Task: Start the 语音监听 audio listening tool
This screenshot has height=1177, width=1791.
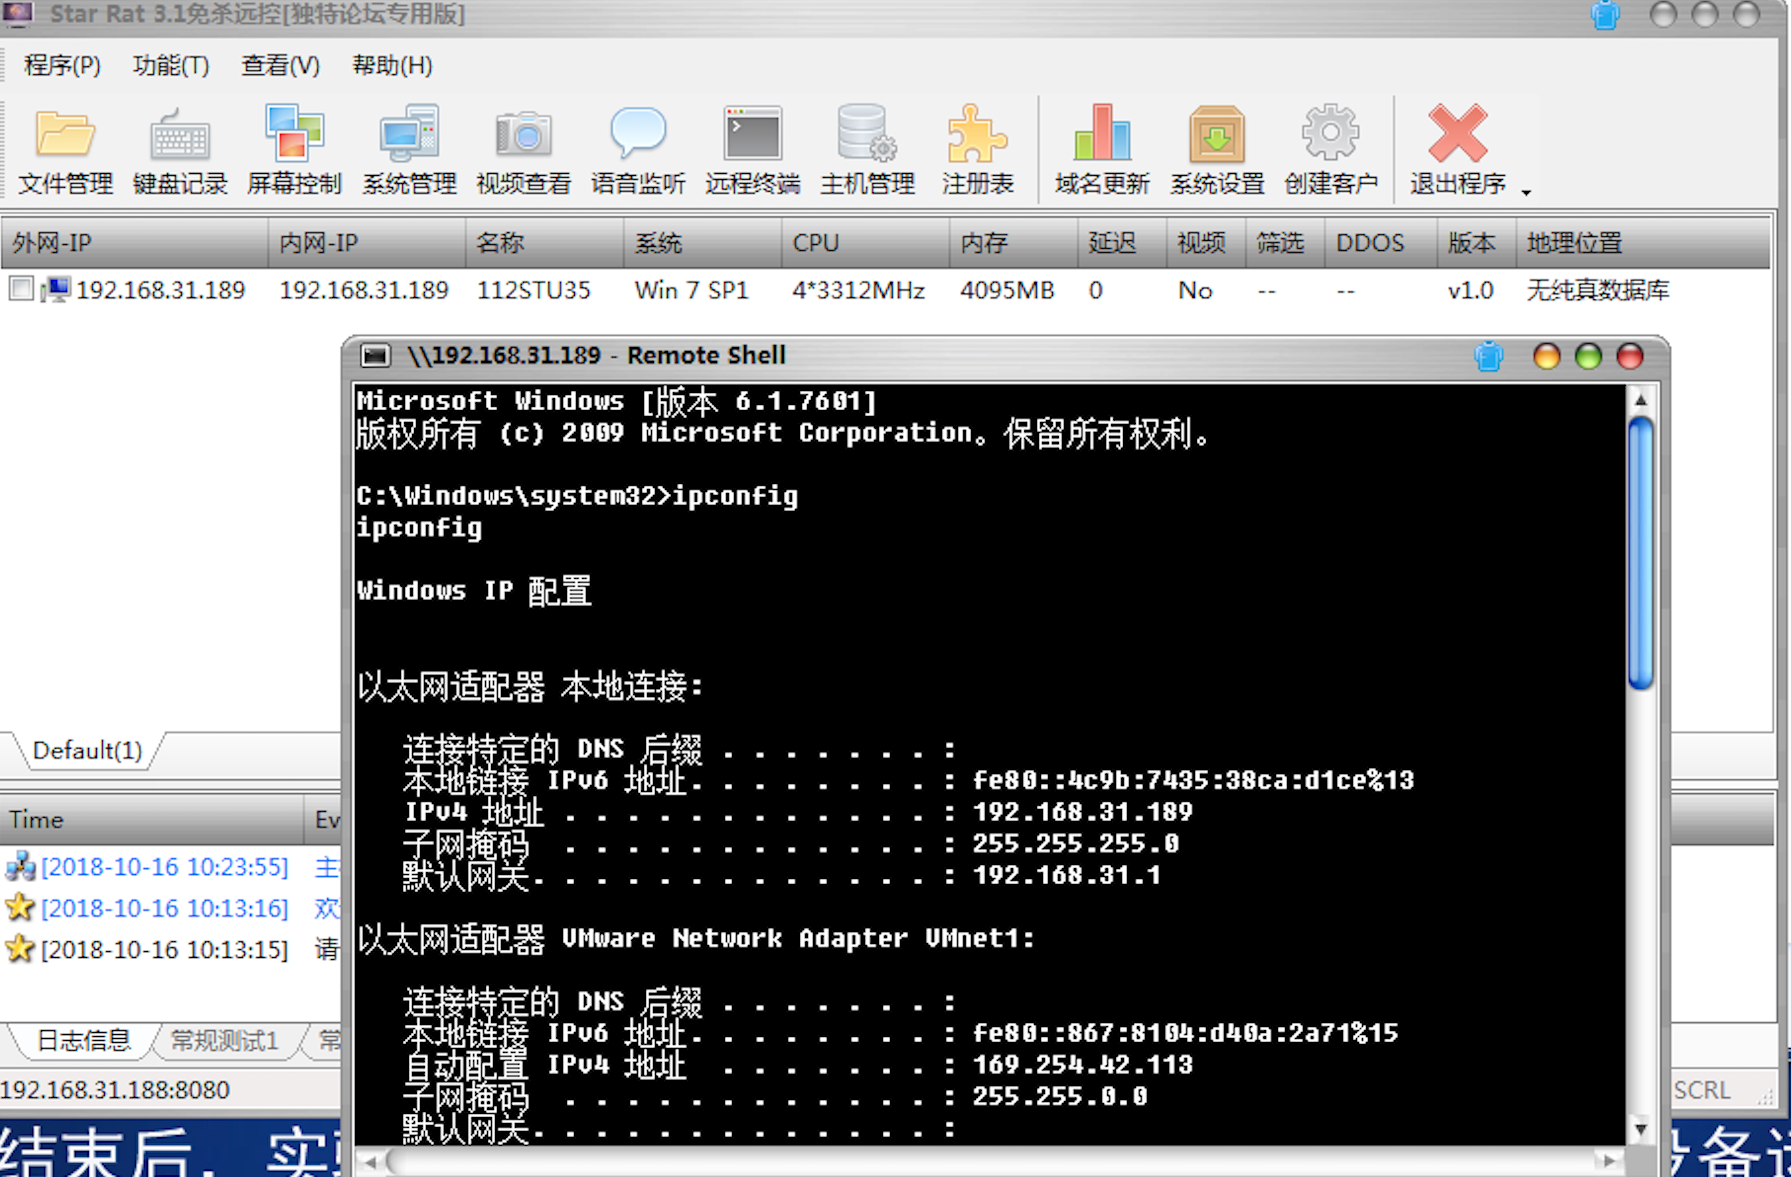Action: (638, 150)
